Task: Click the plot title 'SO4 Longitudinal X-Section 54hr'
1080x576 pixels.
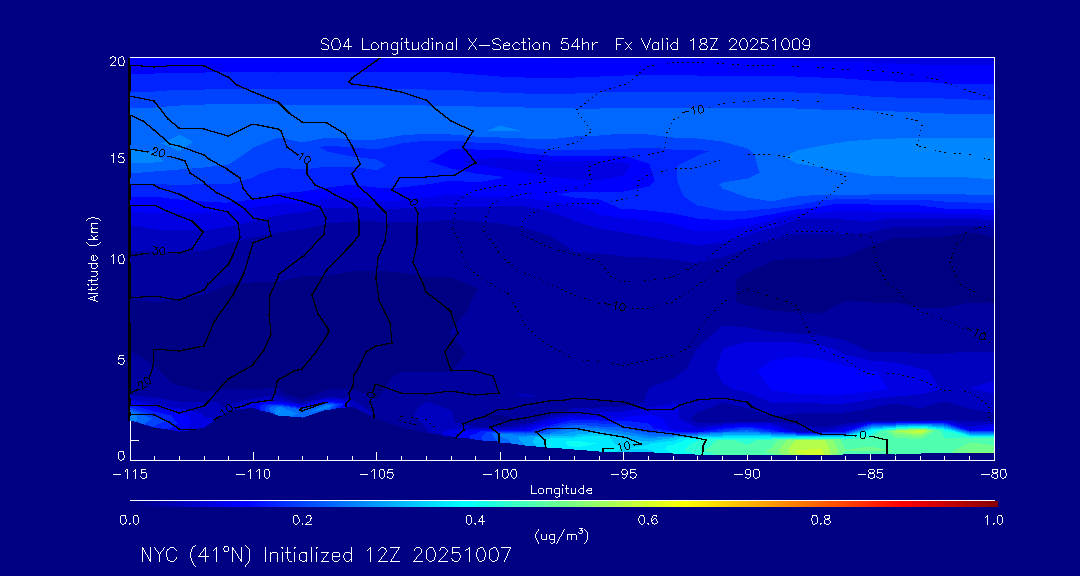Action: [x=457, y=45]
